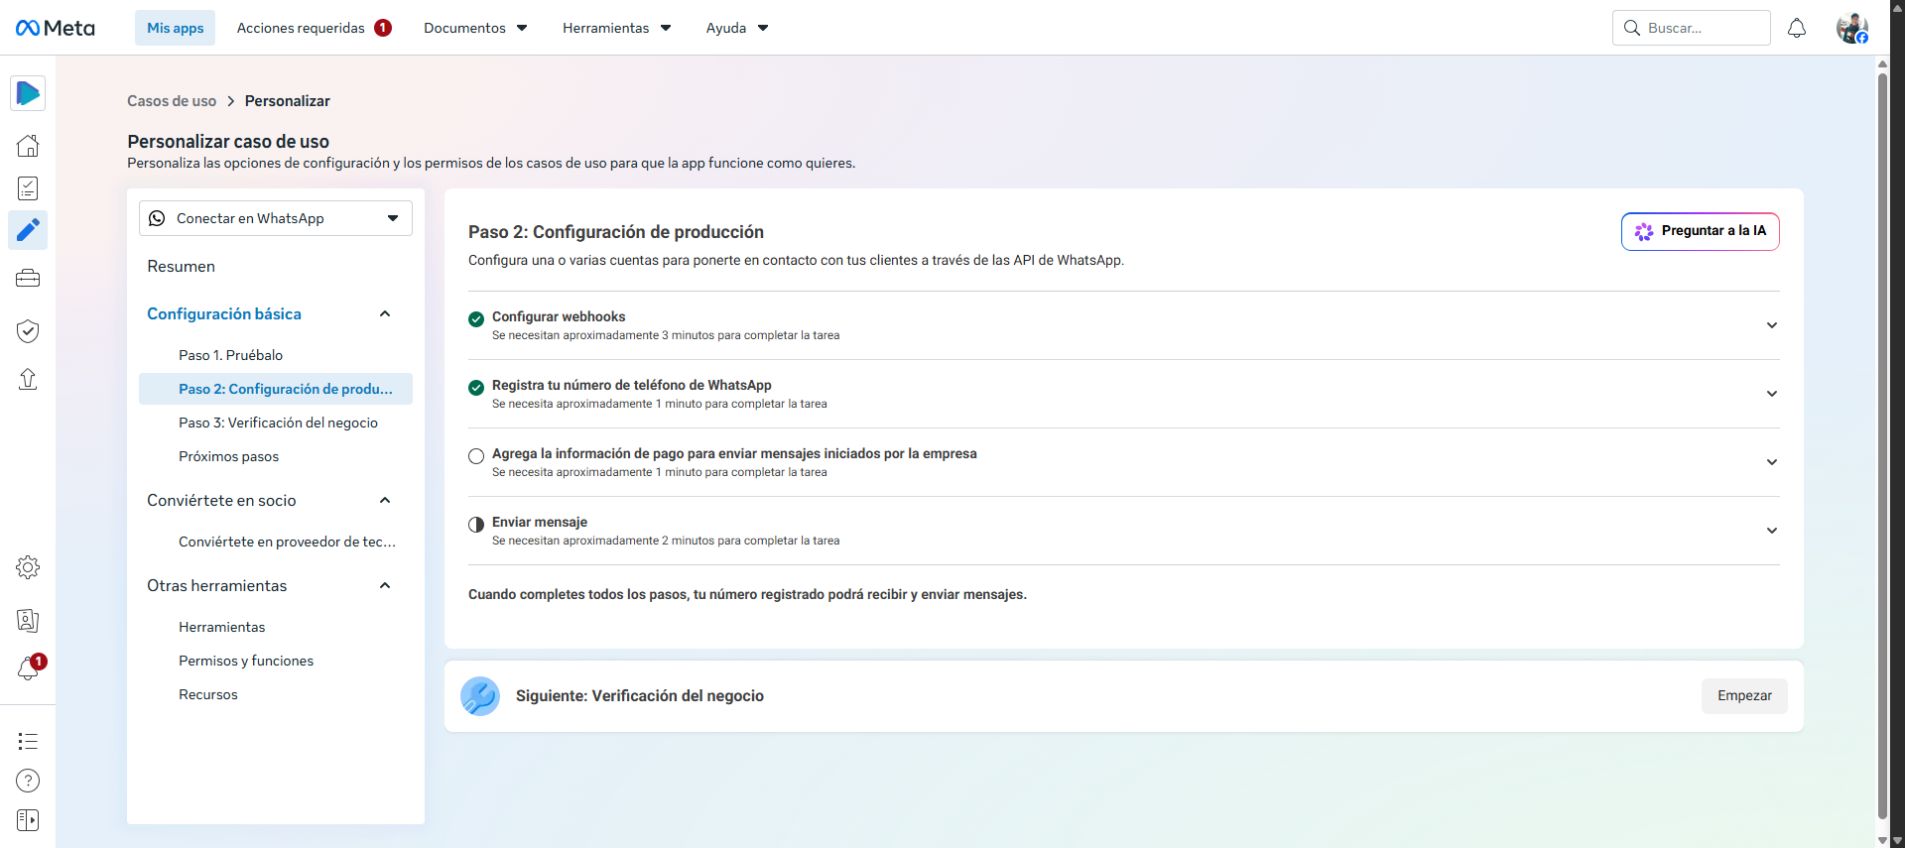The width and height of the screenshot is (1905, 848).
Task: Open app settings gear icon in sidebar
Action: (x=28, y=567)
